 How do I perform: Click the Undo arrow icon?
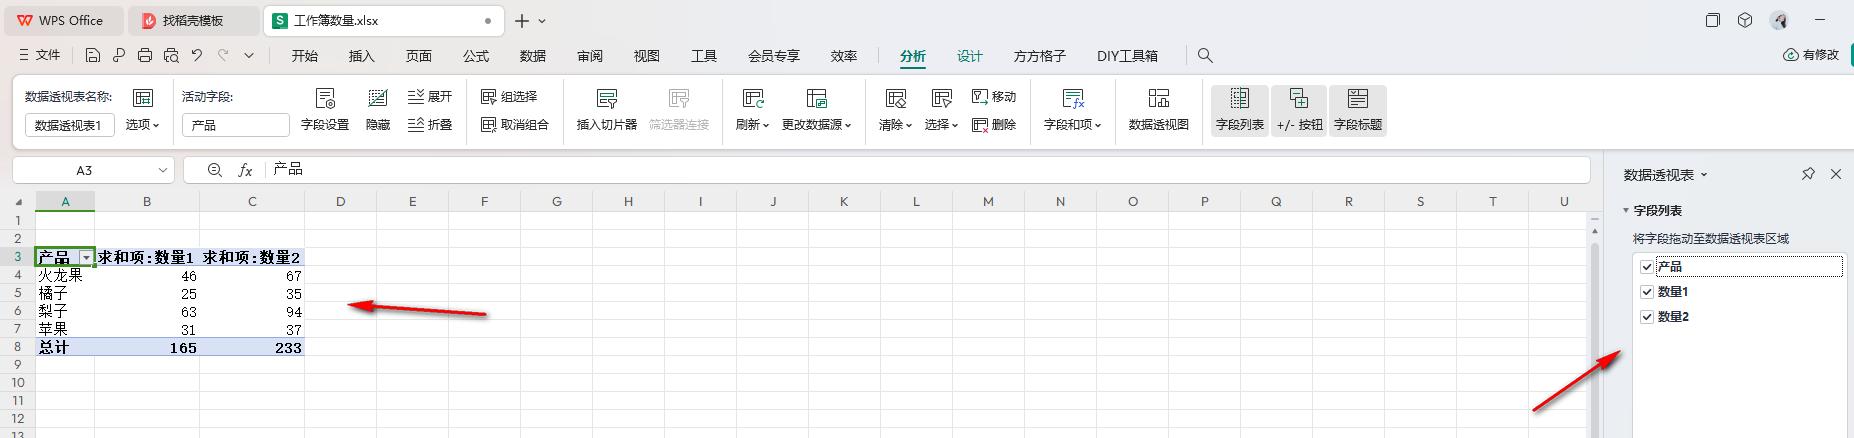click(x=197, y=55)
